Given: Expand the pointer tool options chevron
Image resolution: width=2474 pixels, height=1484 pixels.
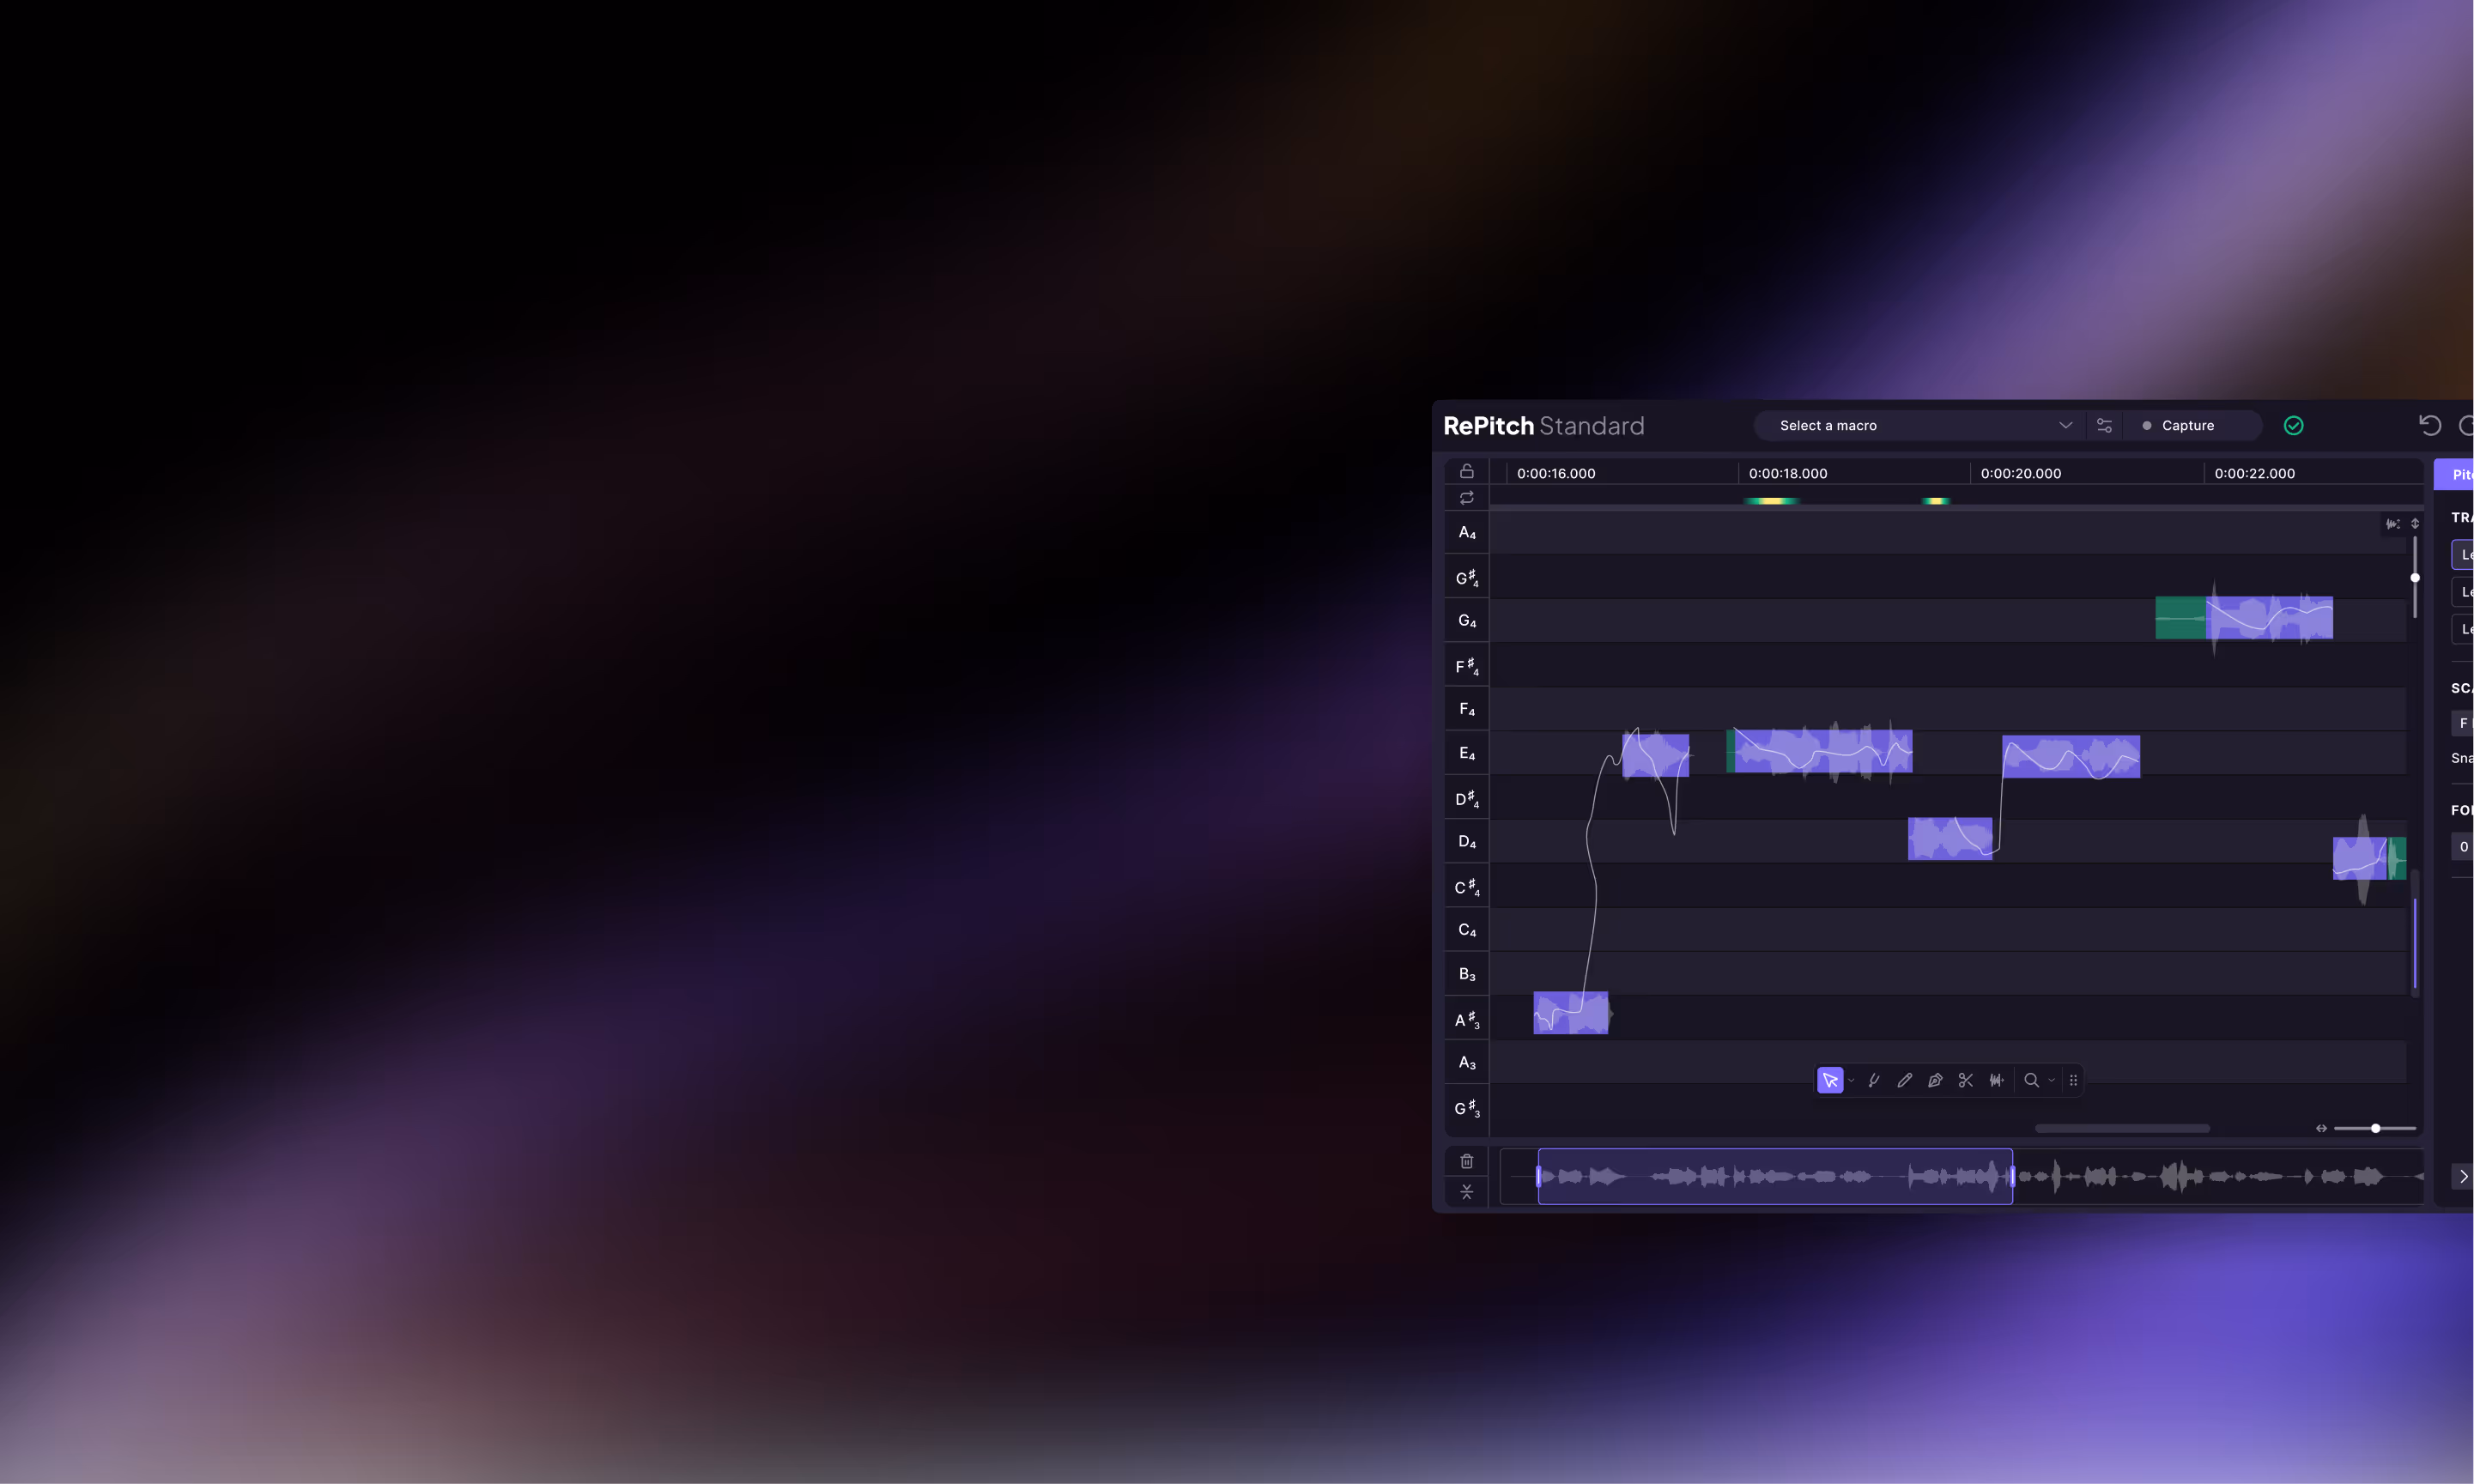Looking at the screenshot, I should tap(1851, 1080).
